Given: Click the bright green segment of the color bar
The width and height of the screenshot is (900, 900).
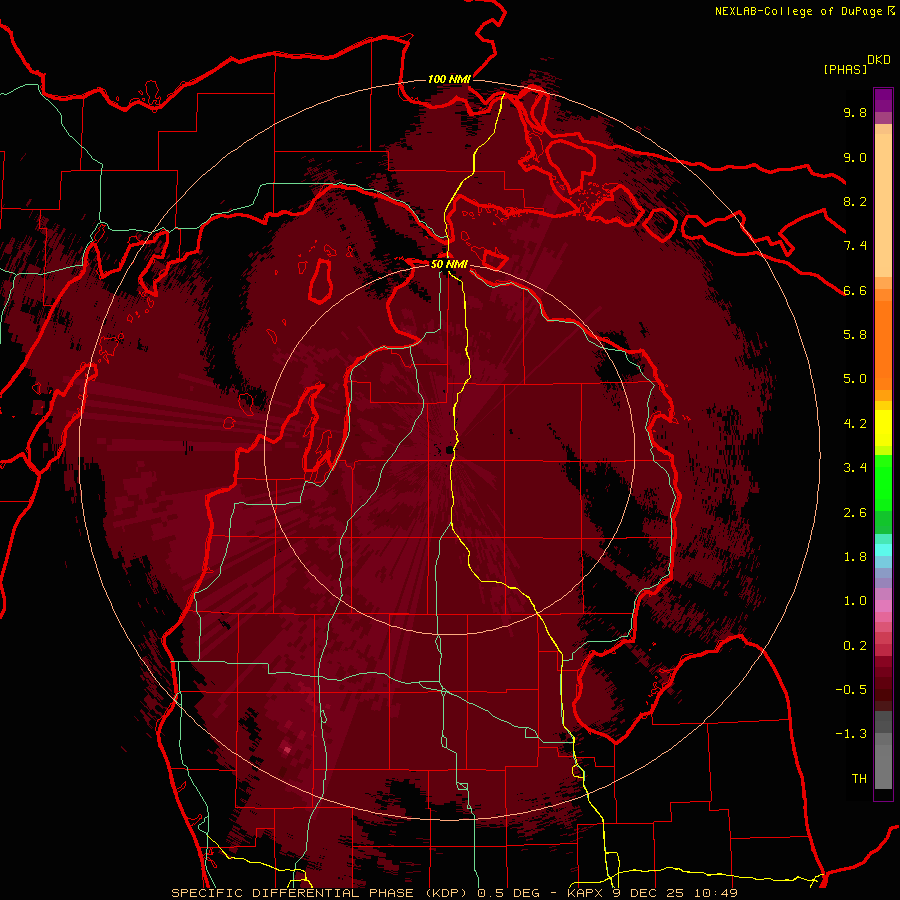Looking at the screenshot, I should [883, 483].
